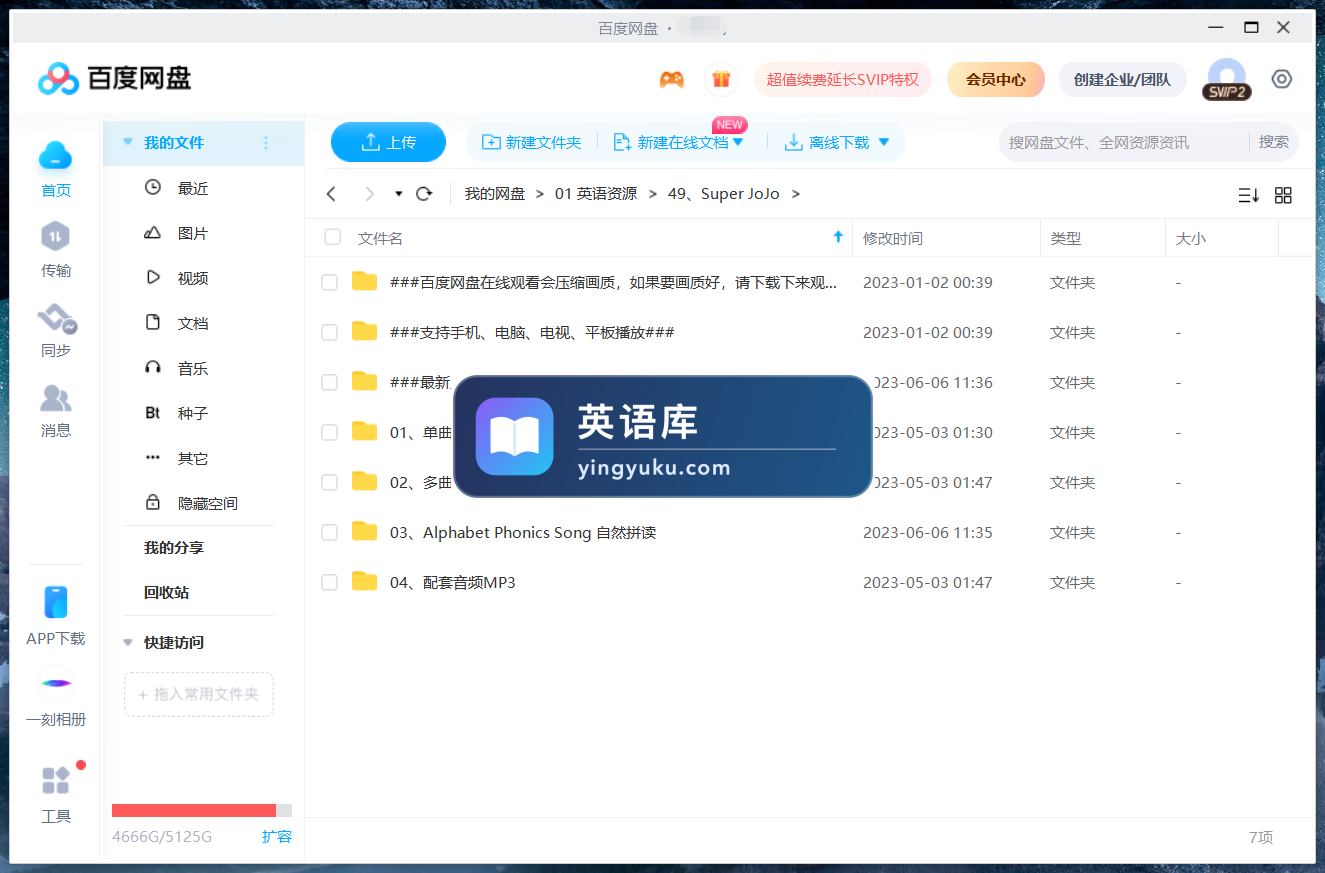Click the 搜索 search button
Screen dimensions: 1325x873
click(x=1274, y=142)
